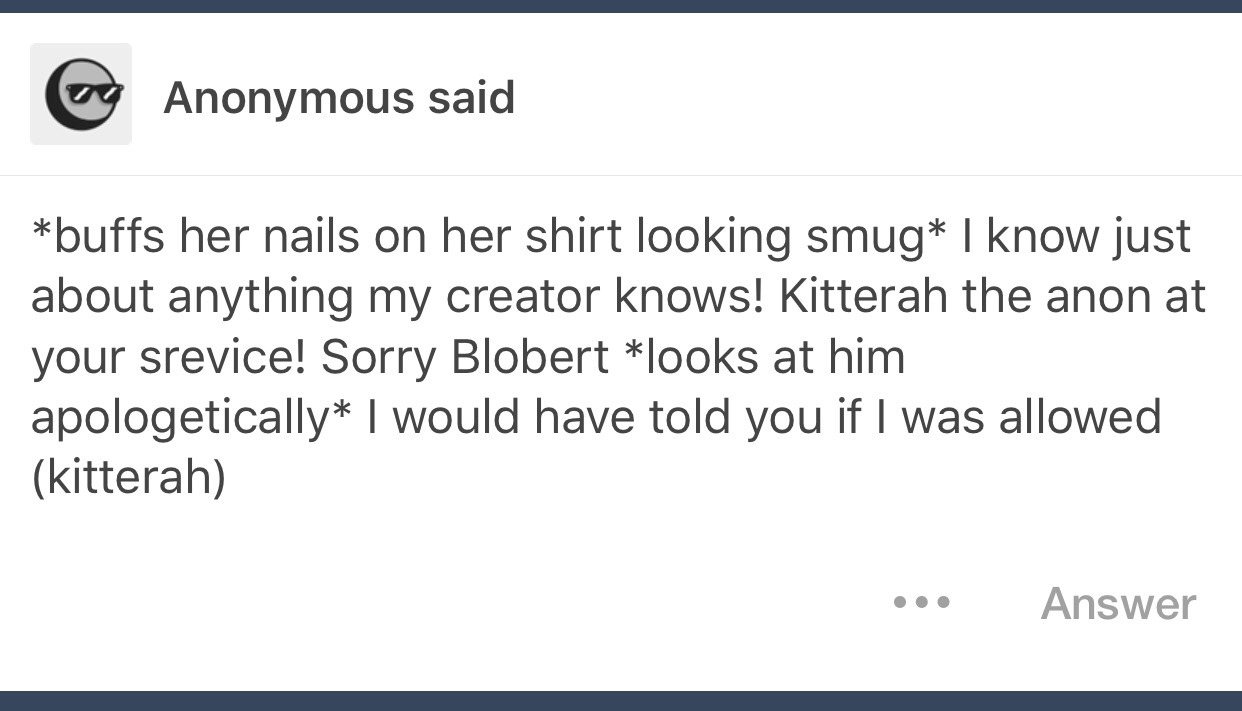Open the three-dot options menu
This screenshot has width=1242, height=711.
pyautogui.click(x=921, y=603)
